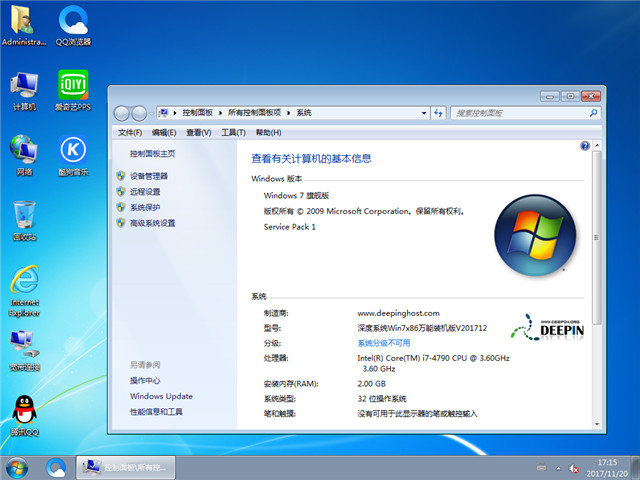Image resolution: width=640 pixels, height=480 pixels.
Task: Maximize the system window
Action: click(x=570, y=96)
